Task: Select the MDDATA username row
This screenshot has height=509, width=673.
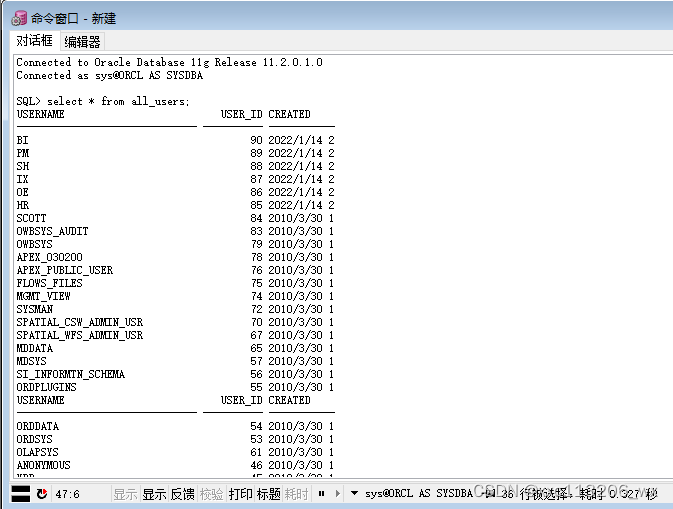Action: tap(35, 348)
